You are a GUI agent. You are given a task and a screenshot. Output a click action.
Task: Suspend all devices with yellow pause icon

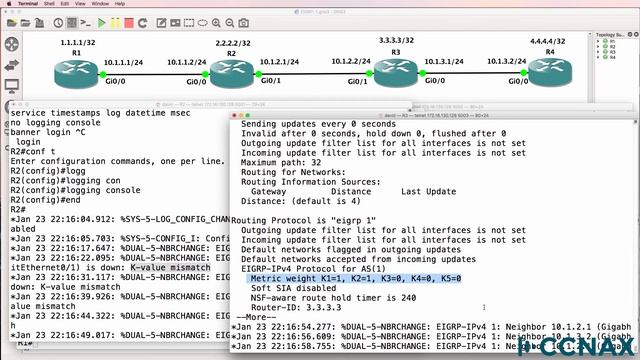(116, 23)
